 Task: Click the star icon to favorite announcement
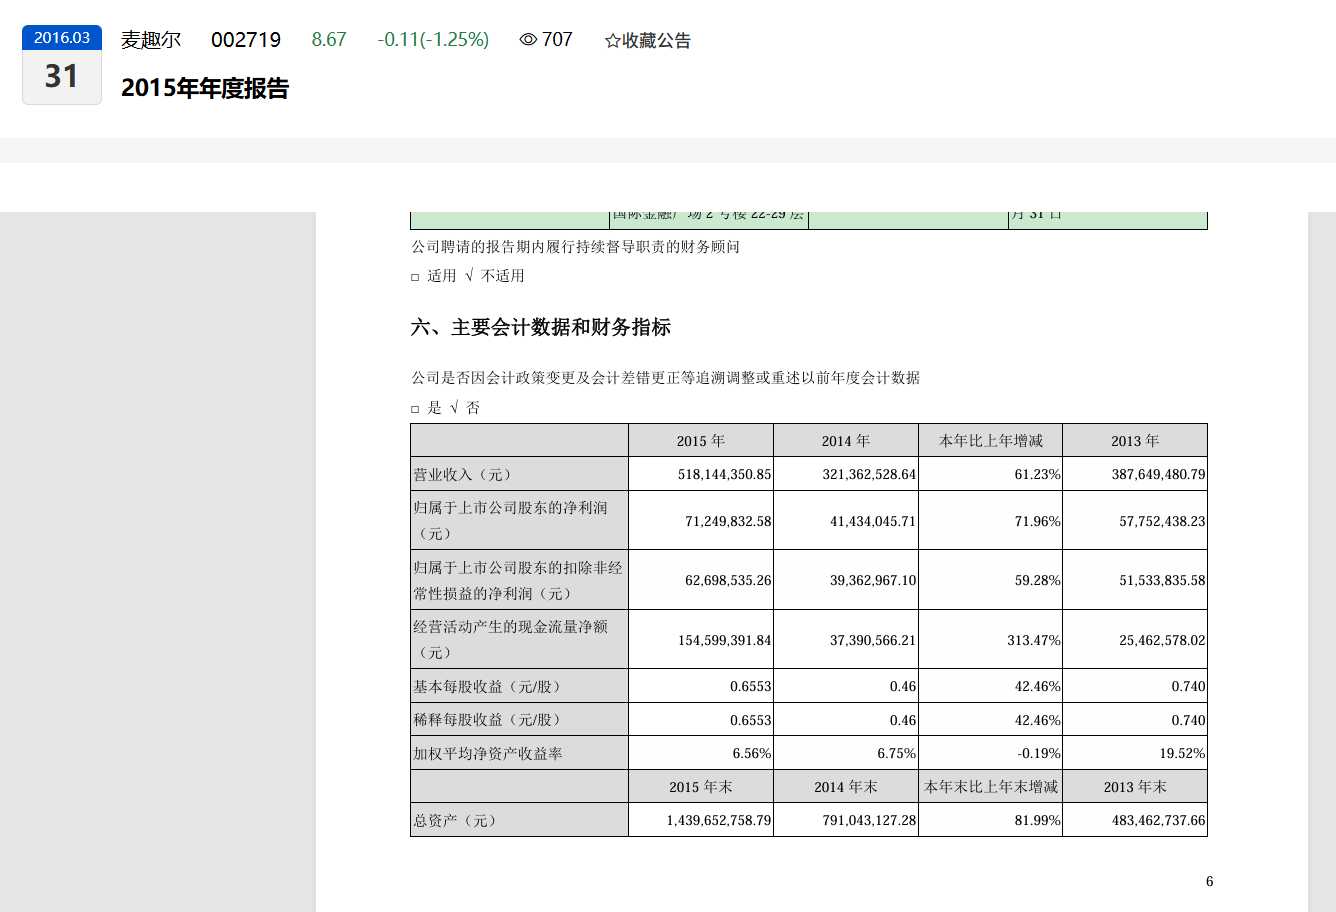[613, 41]
